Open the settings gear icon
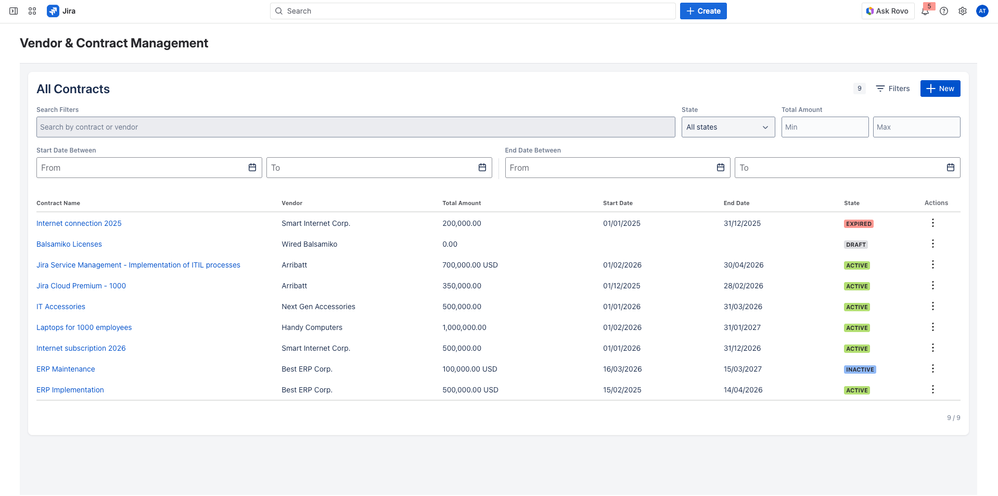This screenshot has width=998, height=496. [x=963, y=11]
